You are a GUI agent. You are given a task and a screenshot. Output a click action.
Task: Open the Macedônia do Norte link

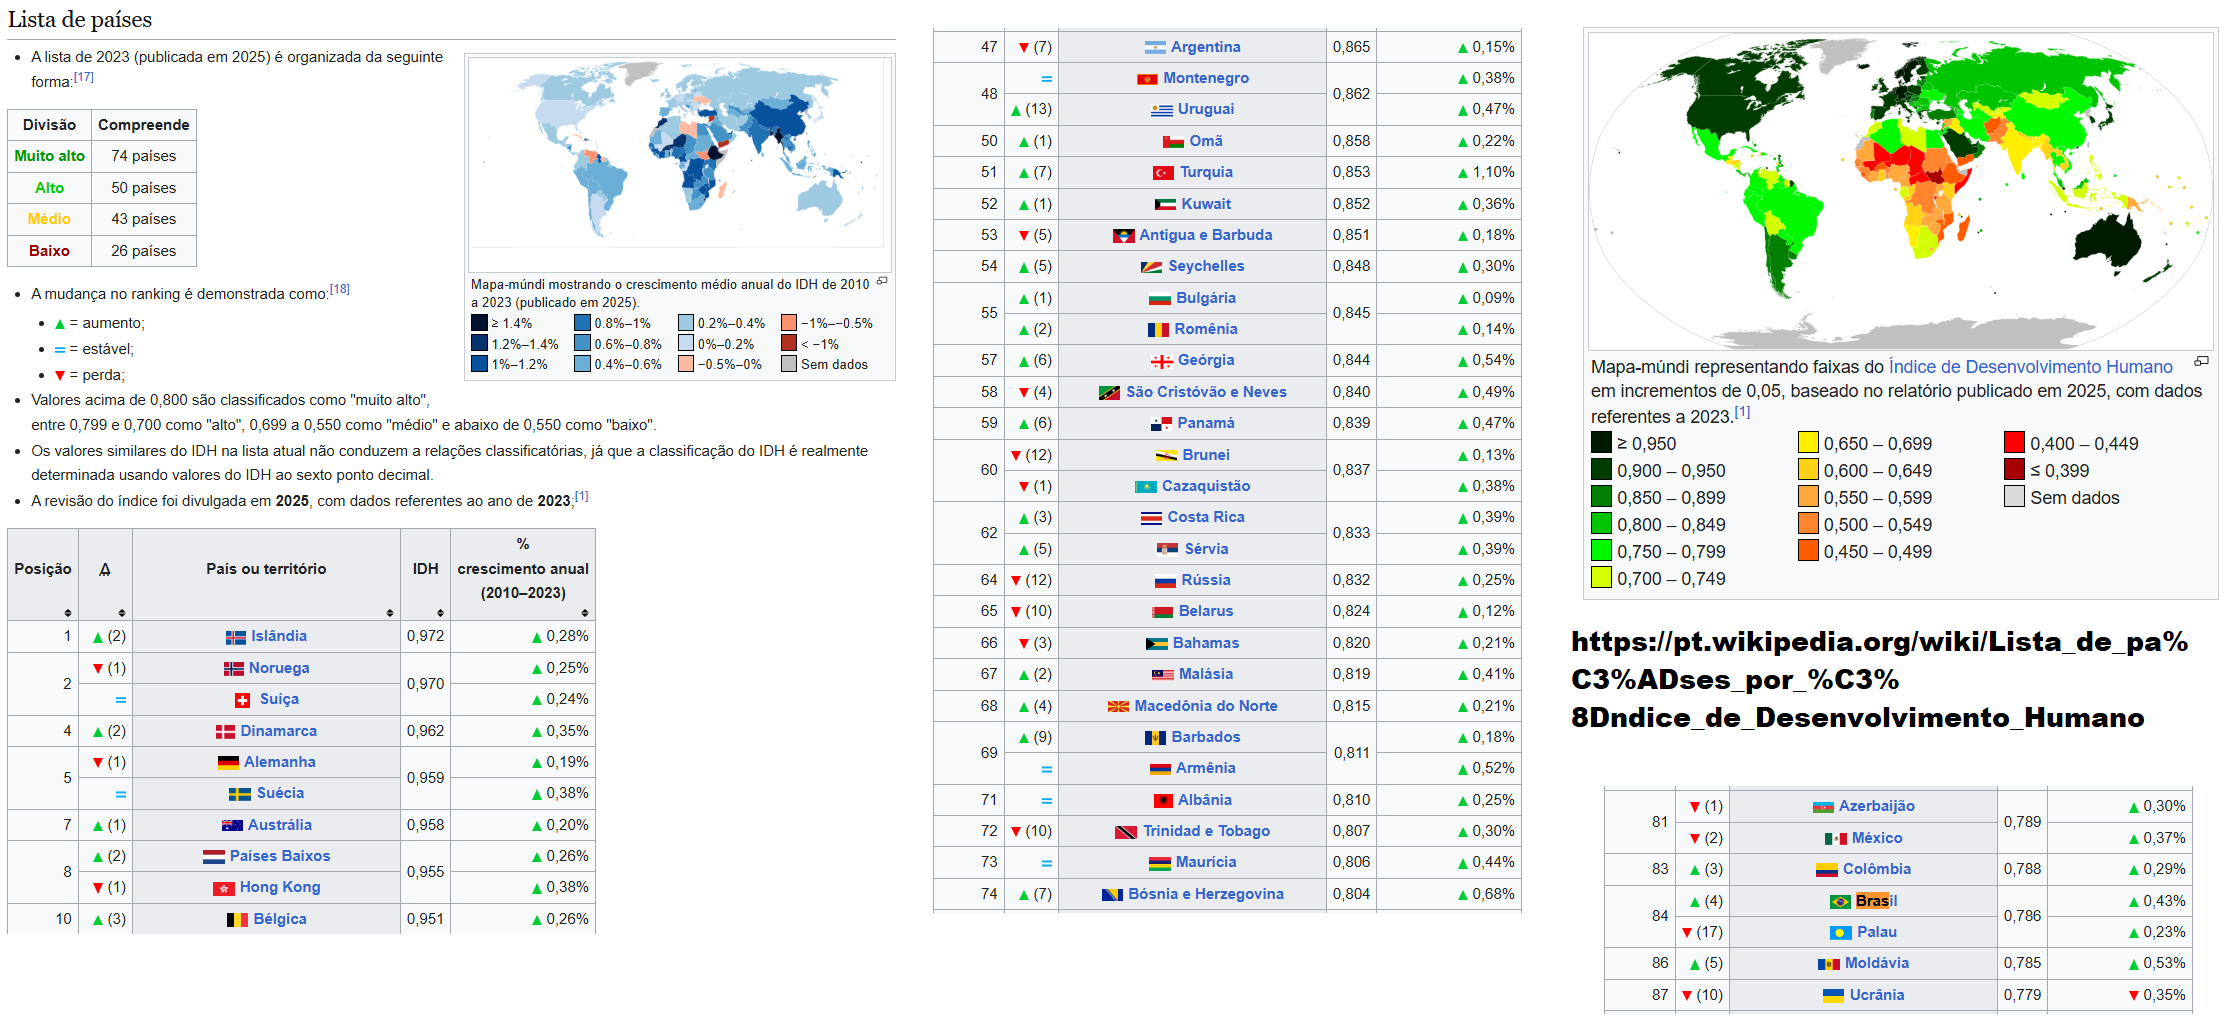click(x=1206, y=707)
